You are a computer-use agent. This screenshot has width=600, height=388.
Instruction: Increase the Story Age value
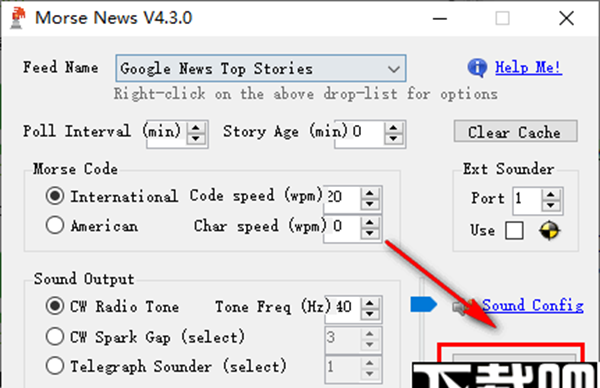point(394,127)
